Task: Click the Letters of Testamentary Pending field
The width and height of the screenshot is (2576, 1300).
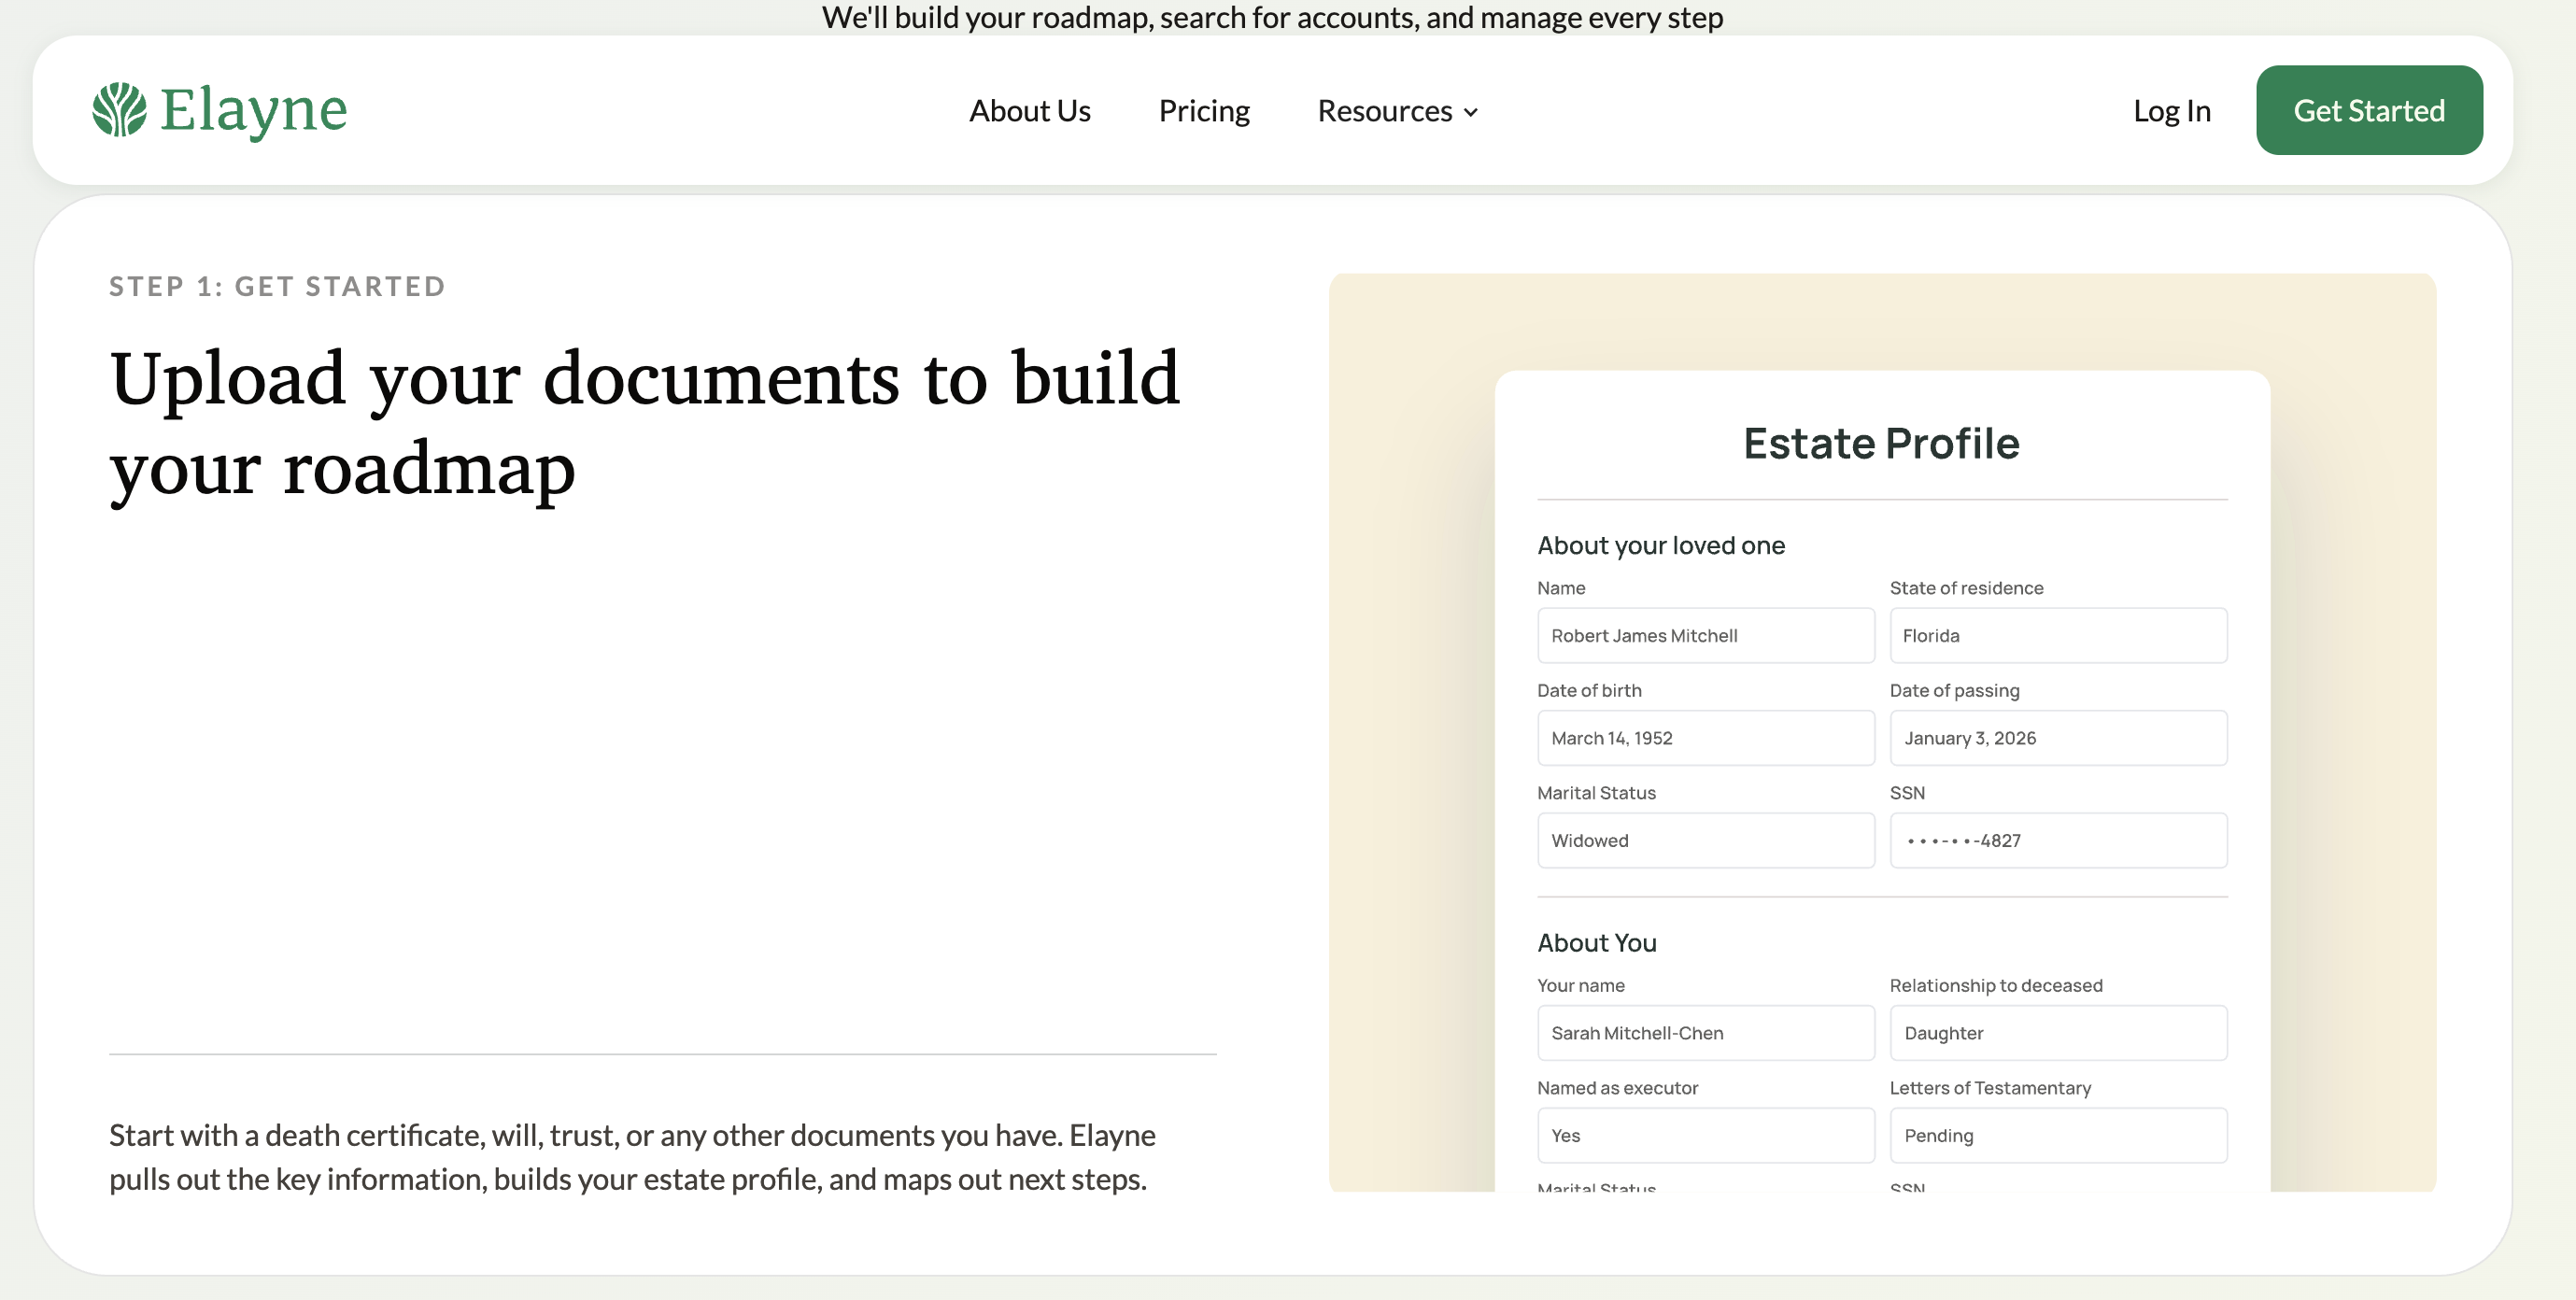Action: pos(2057,1136)
